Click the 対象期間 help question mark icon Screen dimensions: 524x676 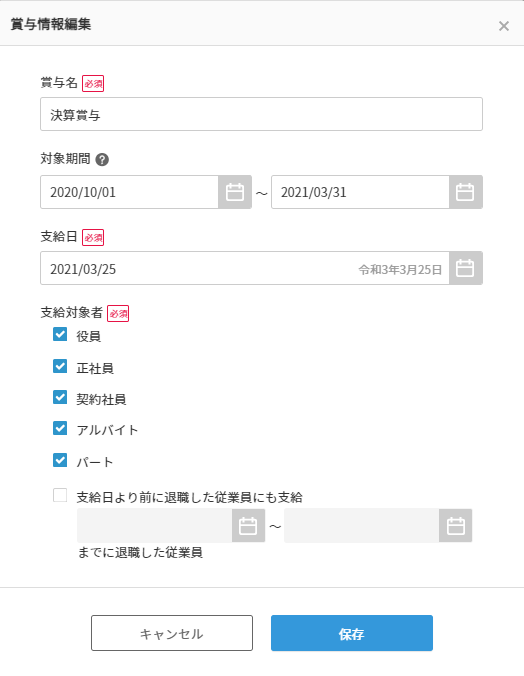click(x=102, y=160)
